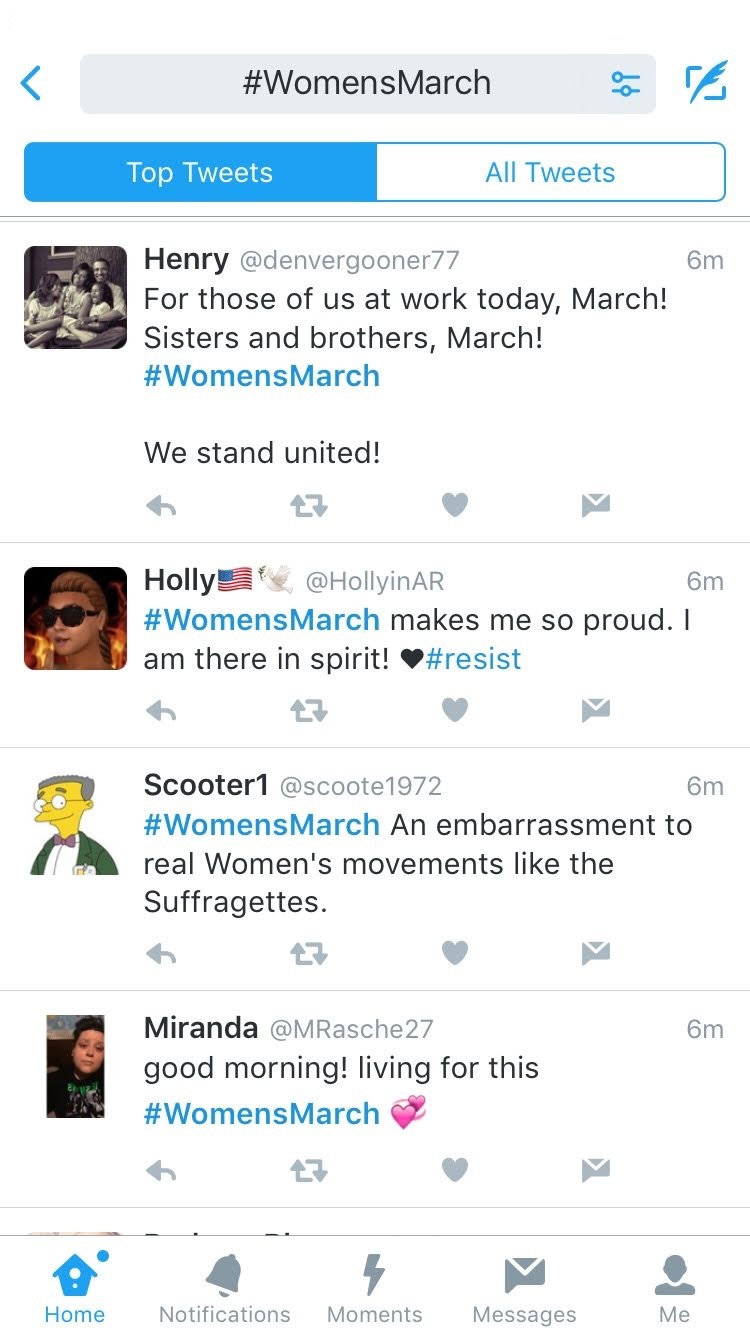Reply to Henry's tweet
Viewport: 750px width, 1334px height.
(161, 507)
